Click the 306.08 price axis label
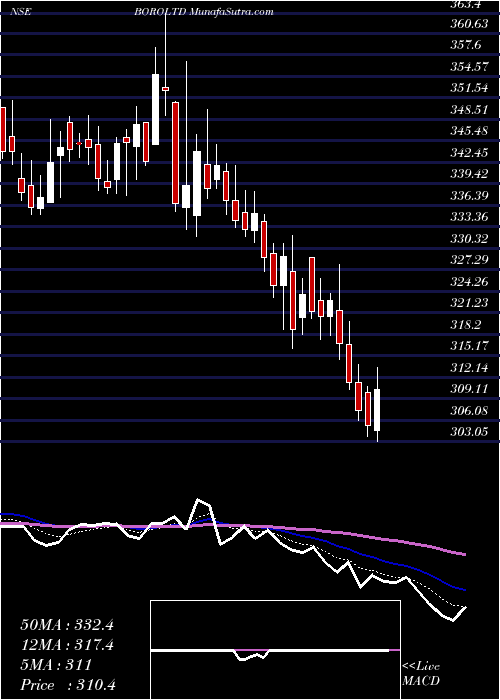The width and height of the screenshot is (500, 700). (469, 410)
